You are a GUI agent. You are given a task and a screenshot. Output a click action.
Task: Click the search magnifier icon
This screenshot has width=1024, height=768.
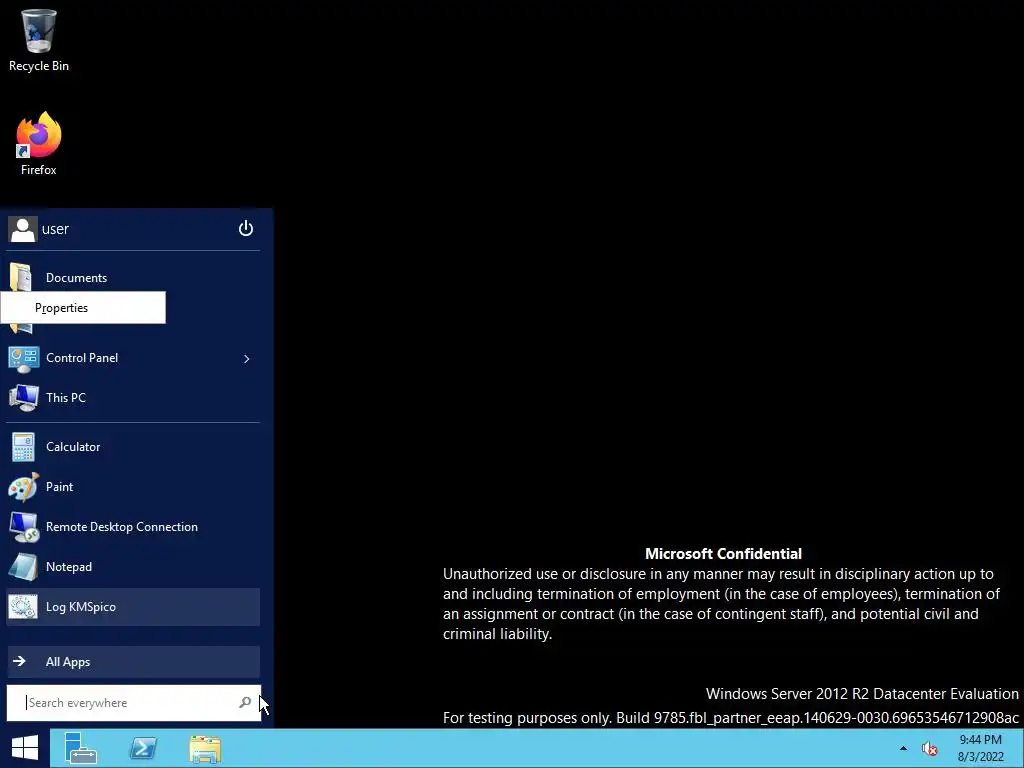click(x=245, y=703)
